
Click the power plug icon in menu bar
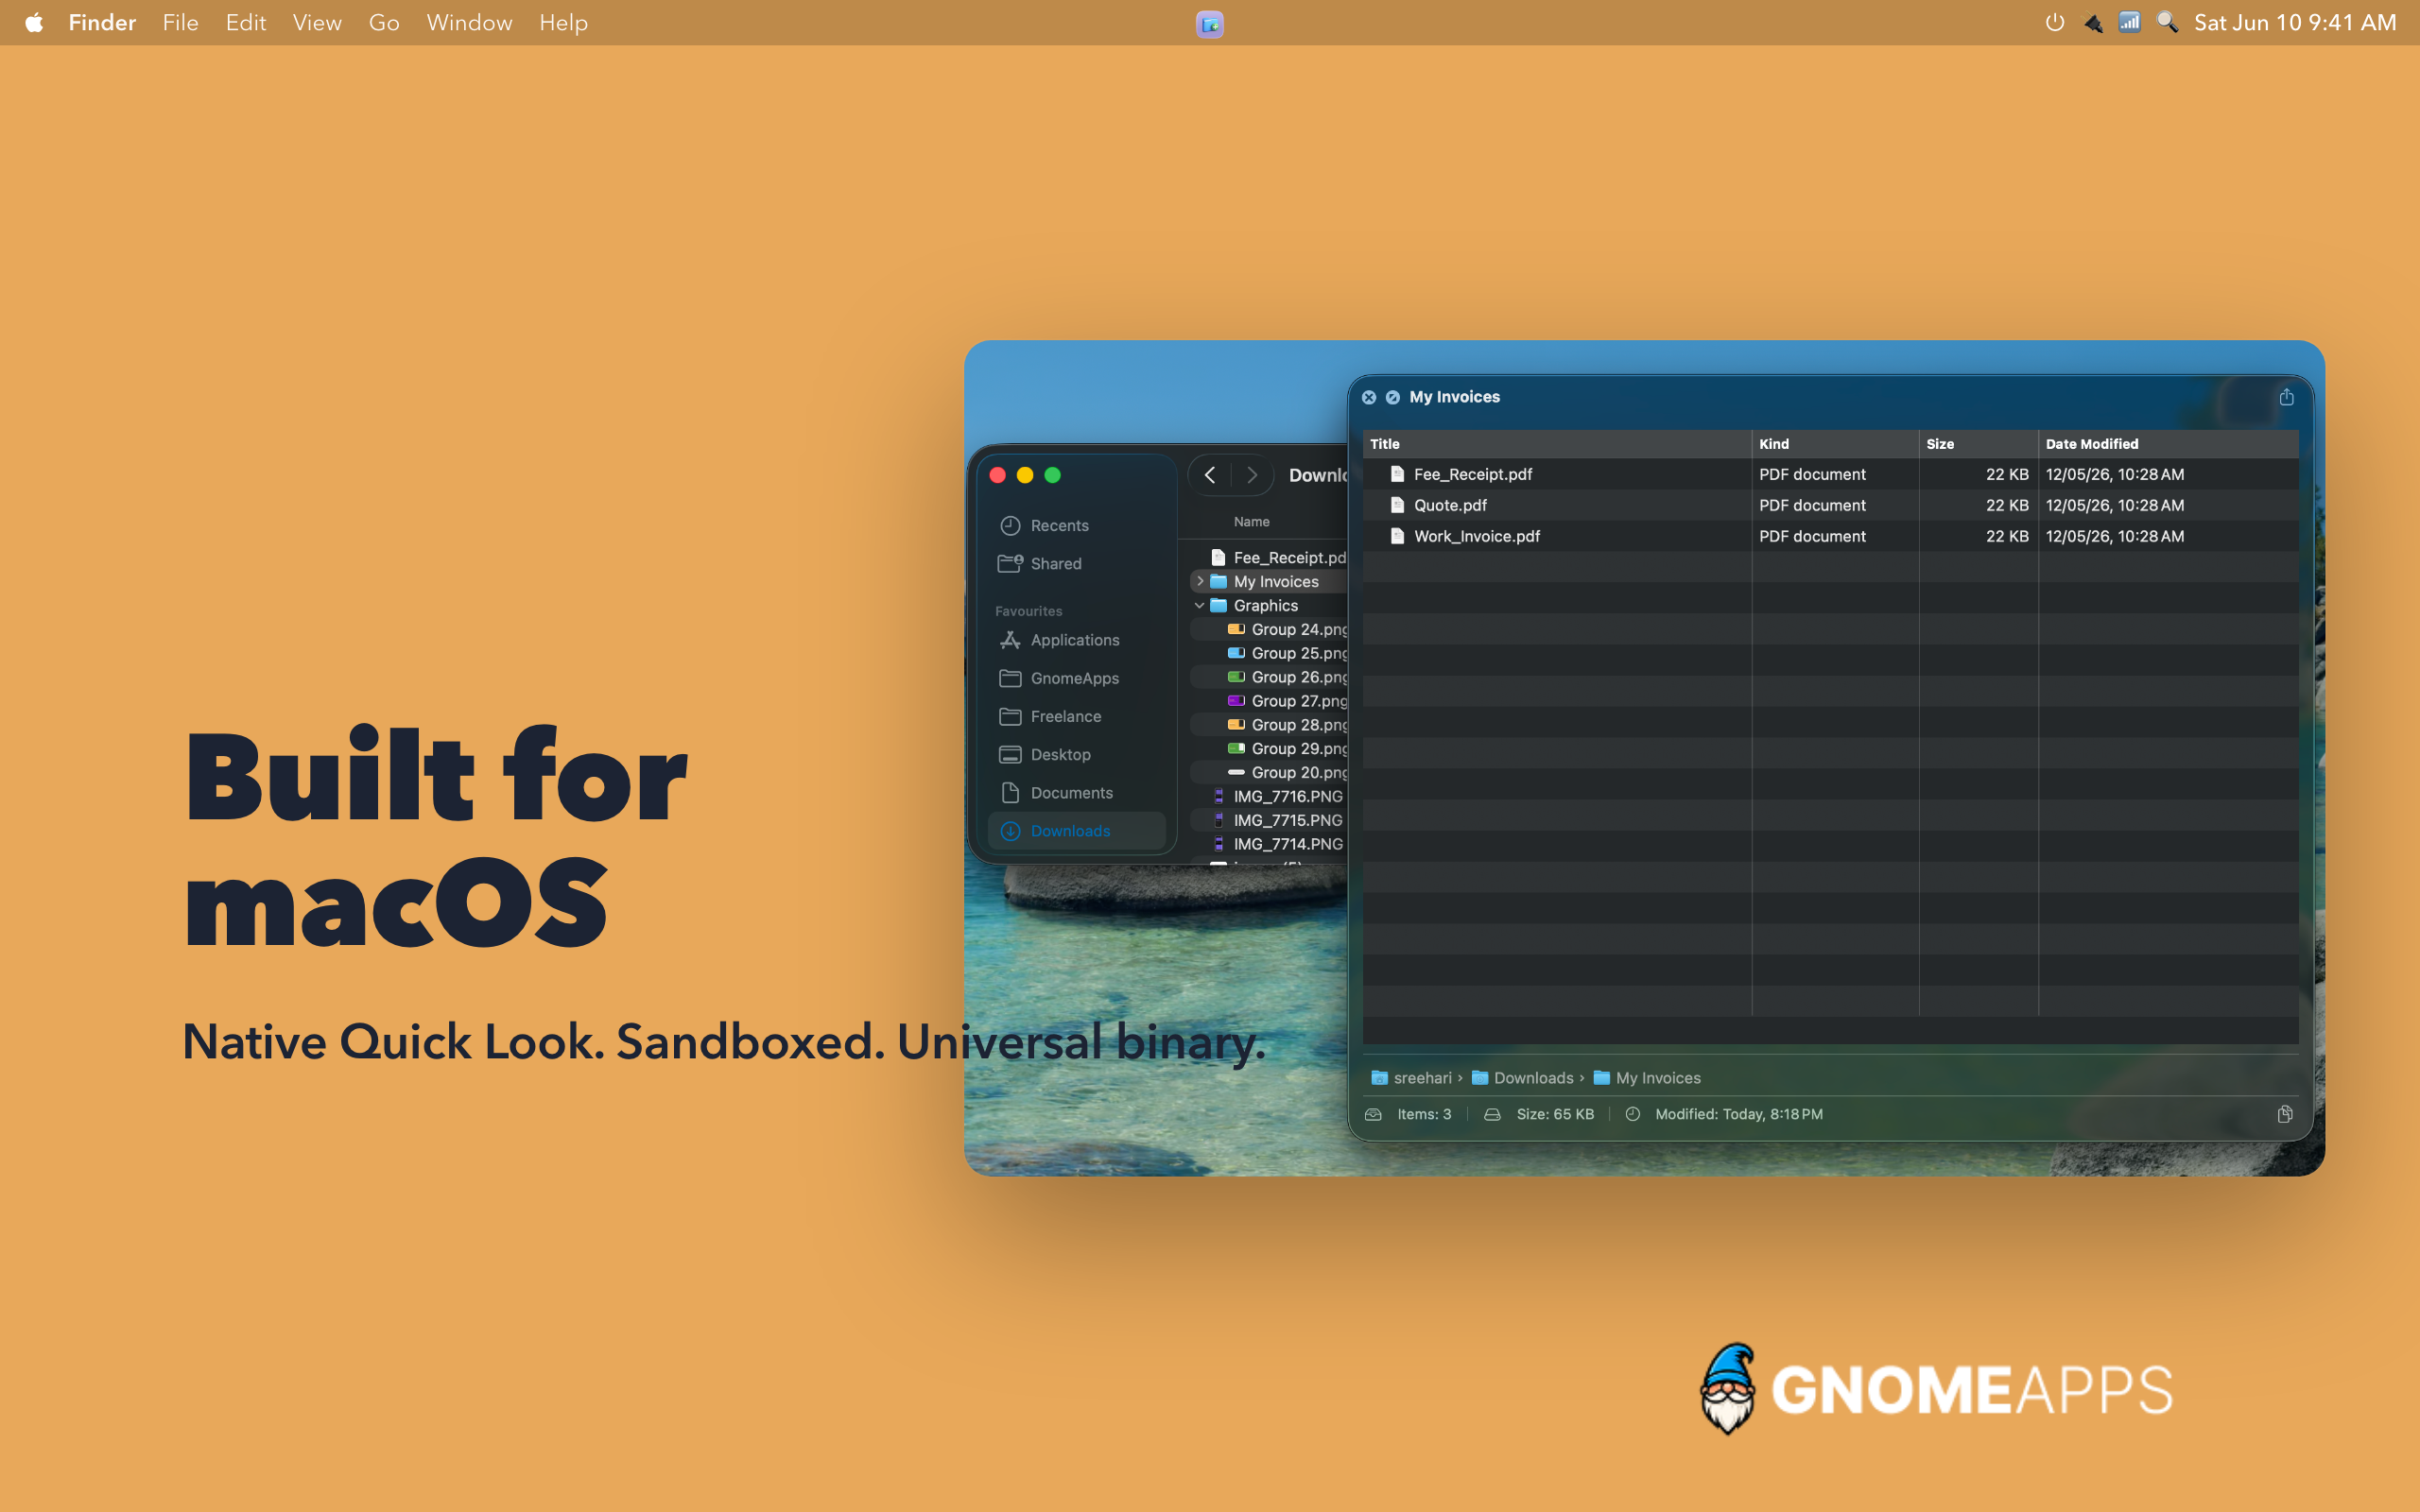(x=2092, y=22)
